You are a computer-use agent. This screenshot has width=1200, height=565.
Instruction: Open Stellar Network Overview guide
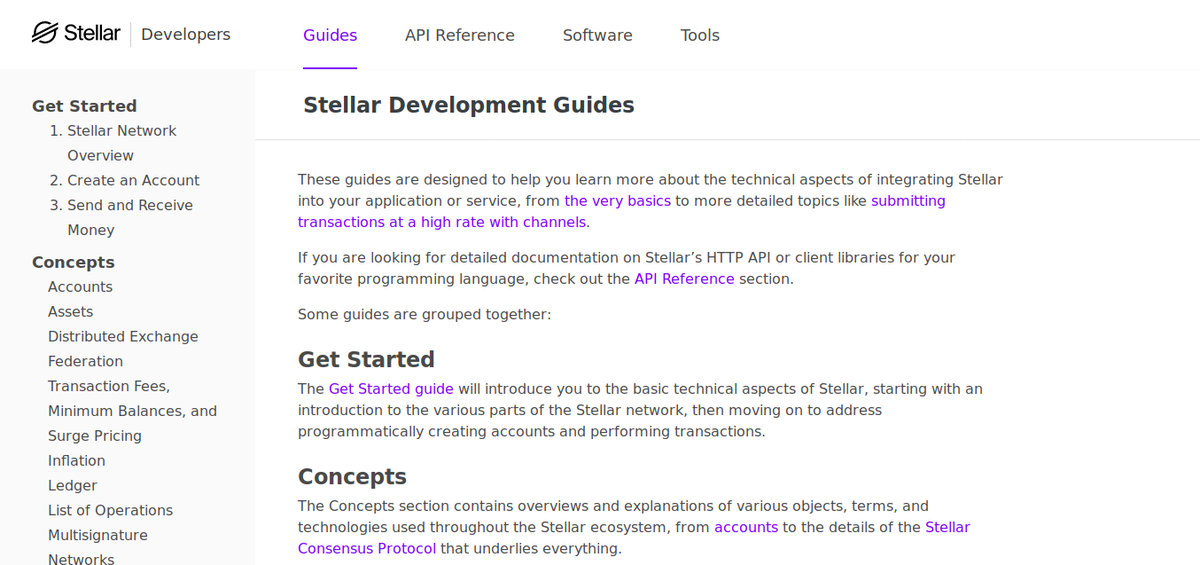(x=122, y=143)
